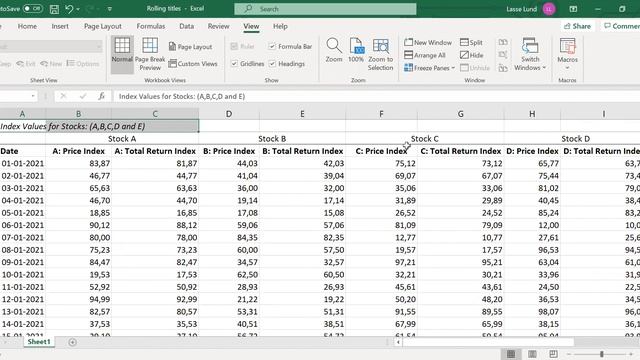This screenshot has width=640, height=360.
Task: Click the formula bar text field
Action: click(376, 96)
